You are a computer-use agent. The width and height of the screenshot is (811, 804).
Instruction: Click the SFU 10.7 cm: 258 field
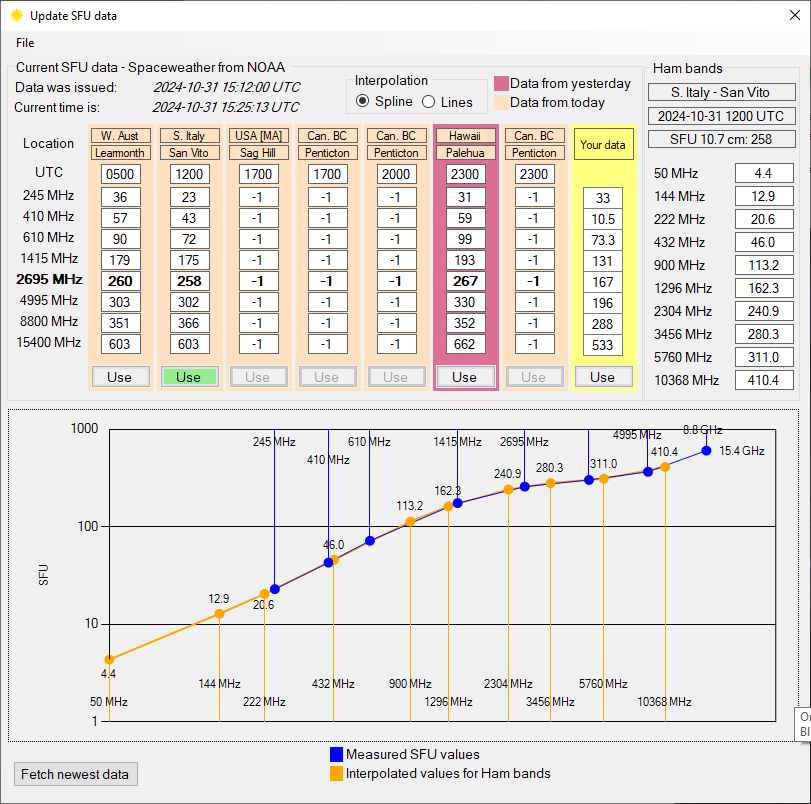pyautogui.click(x=722, y=139)
